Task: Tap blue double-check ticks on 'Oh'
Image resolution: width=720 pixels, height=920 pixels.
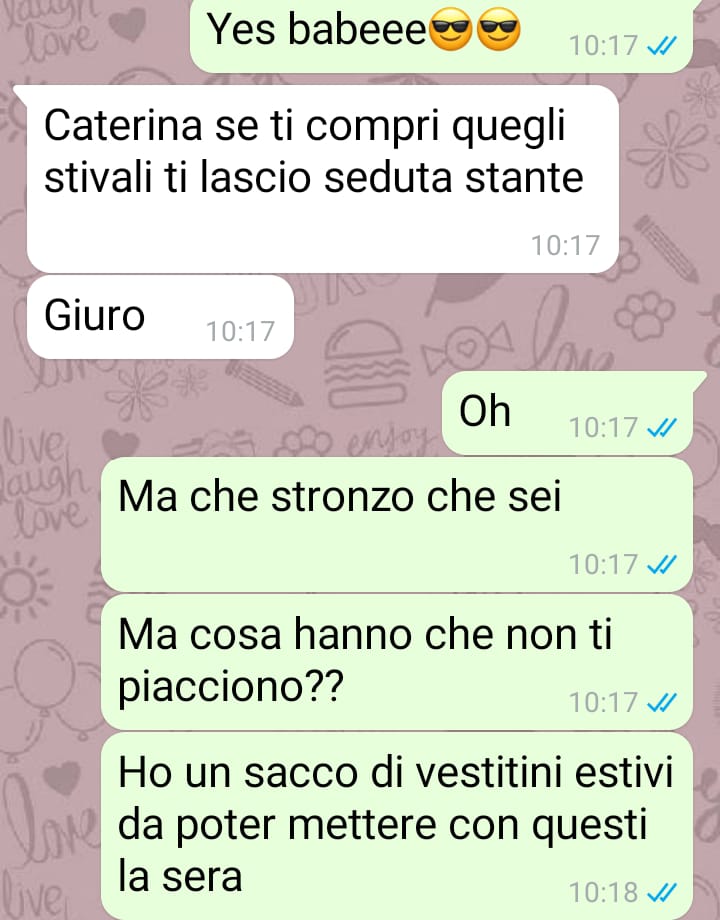Action: tap(661, 427)
